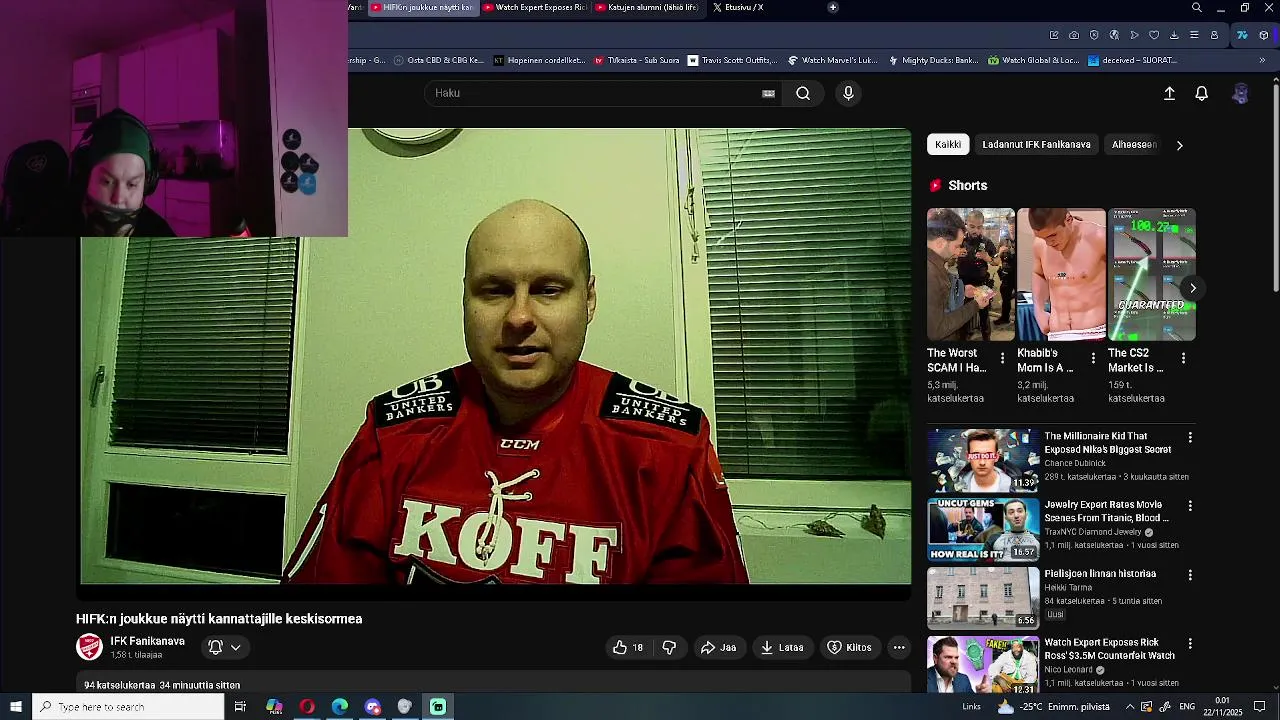The height and width of the screenshot is (720, 1280).
Task: Open options for Khabib's Mom short
Action: [x=1093, y=358]
